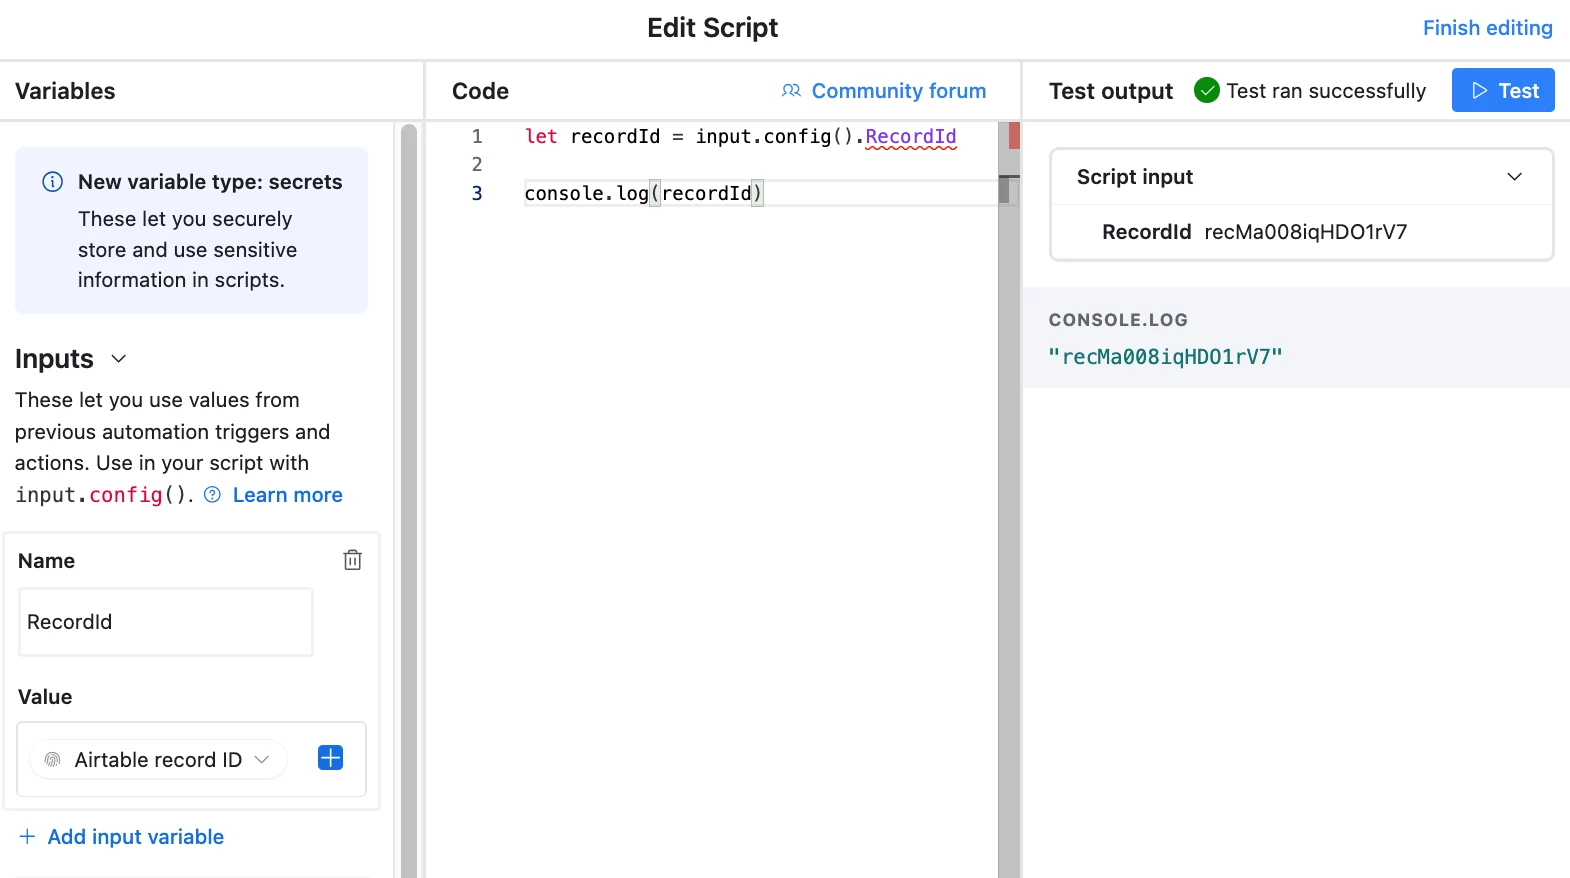
Task: Open the Airtable record ID dropdown
Action: pyautogui.click(x=159, y=760)
